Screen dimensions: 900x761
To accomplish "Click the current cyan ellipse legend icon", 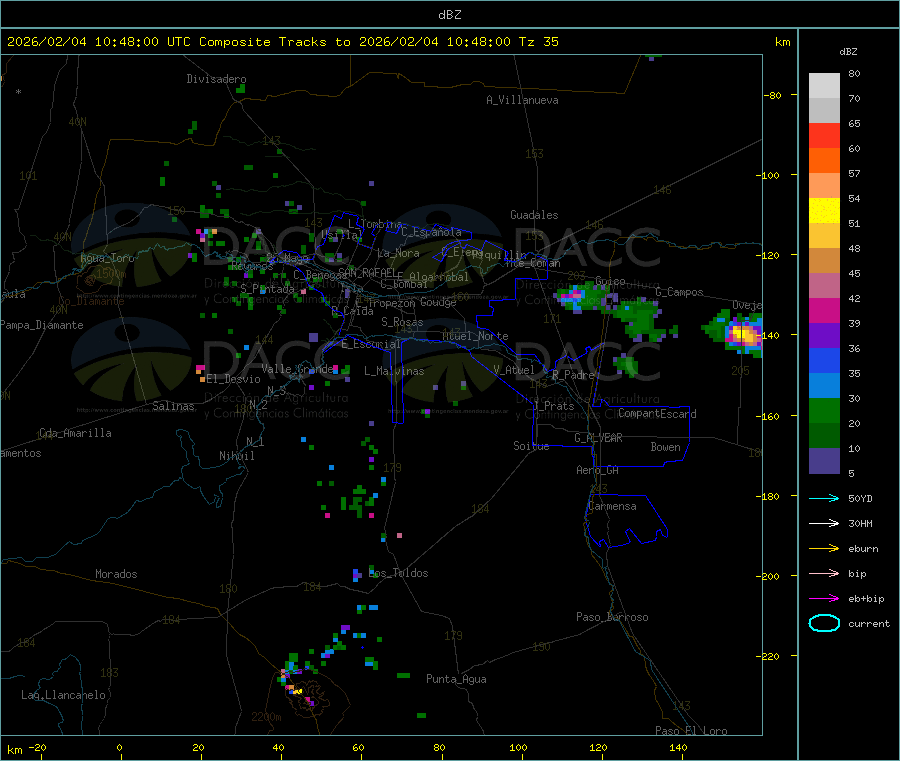I will pos(824,623).
